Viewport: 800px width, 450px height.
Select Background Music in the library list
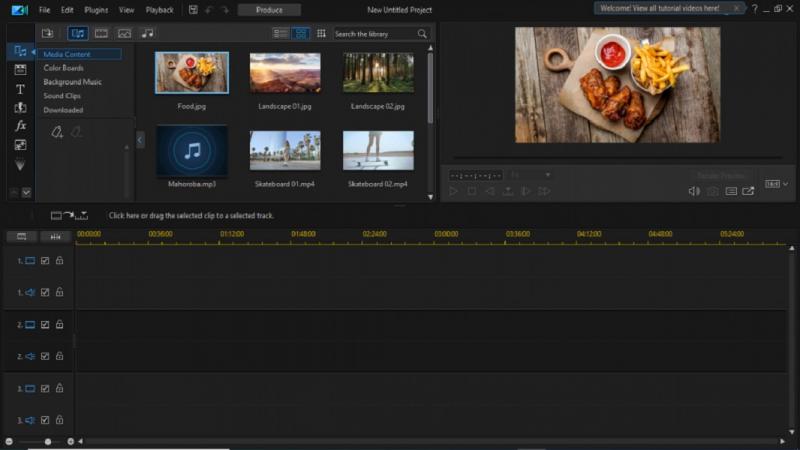tap(72, 82)
